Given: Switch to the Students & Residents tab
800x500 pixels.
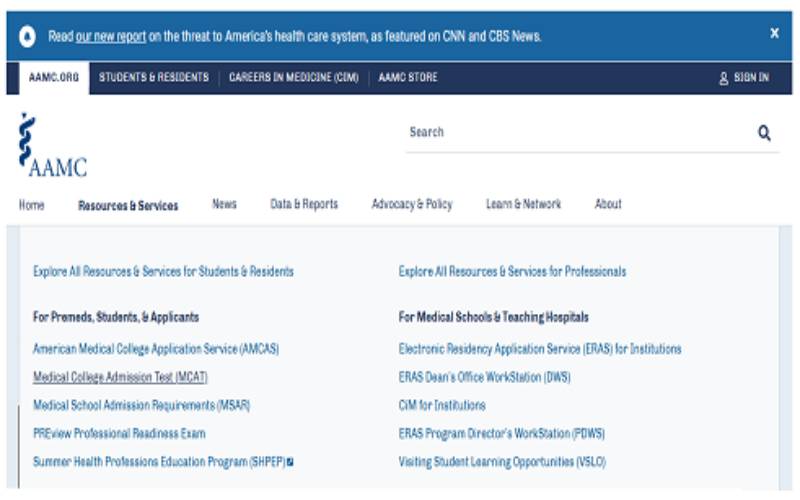Looking at the screenshot, I should point(154,78).
